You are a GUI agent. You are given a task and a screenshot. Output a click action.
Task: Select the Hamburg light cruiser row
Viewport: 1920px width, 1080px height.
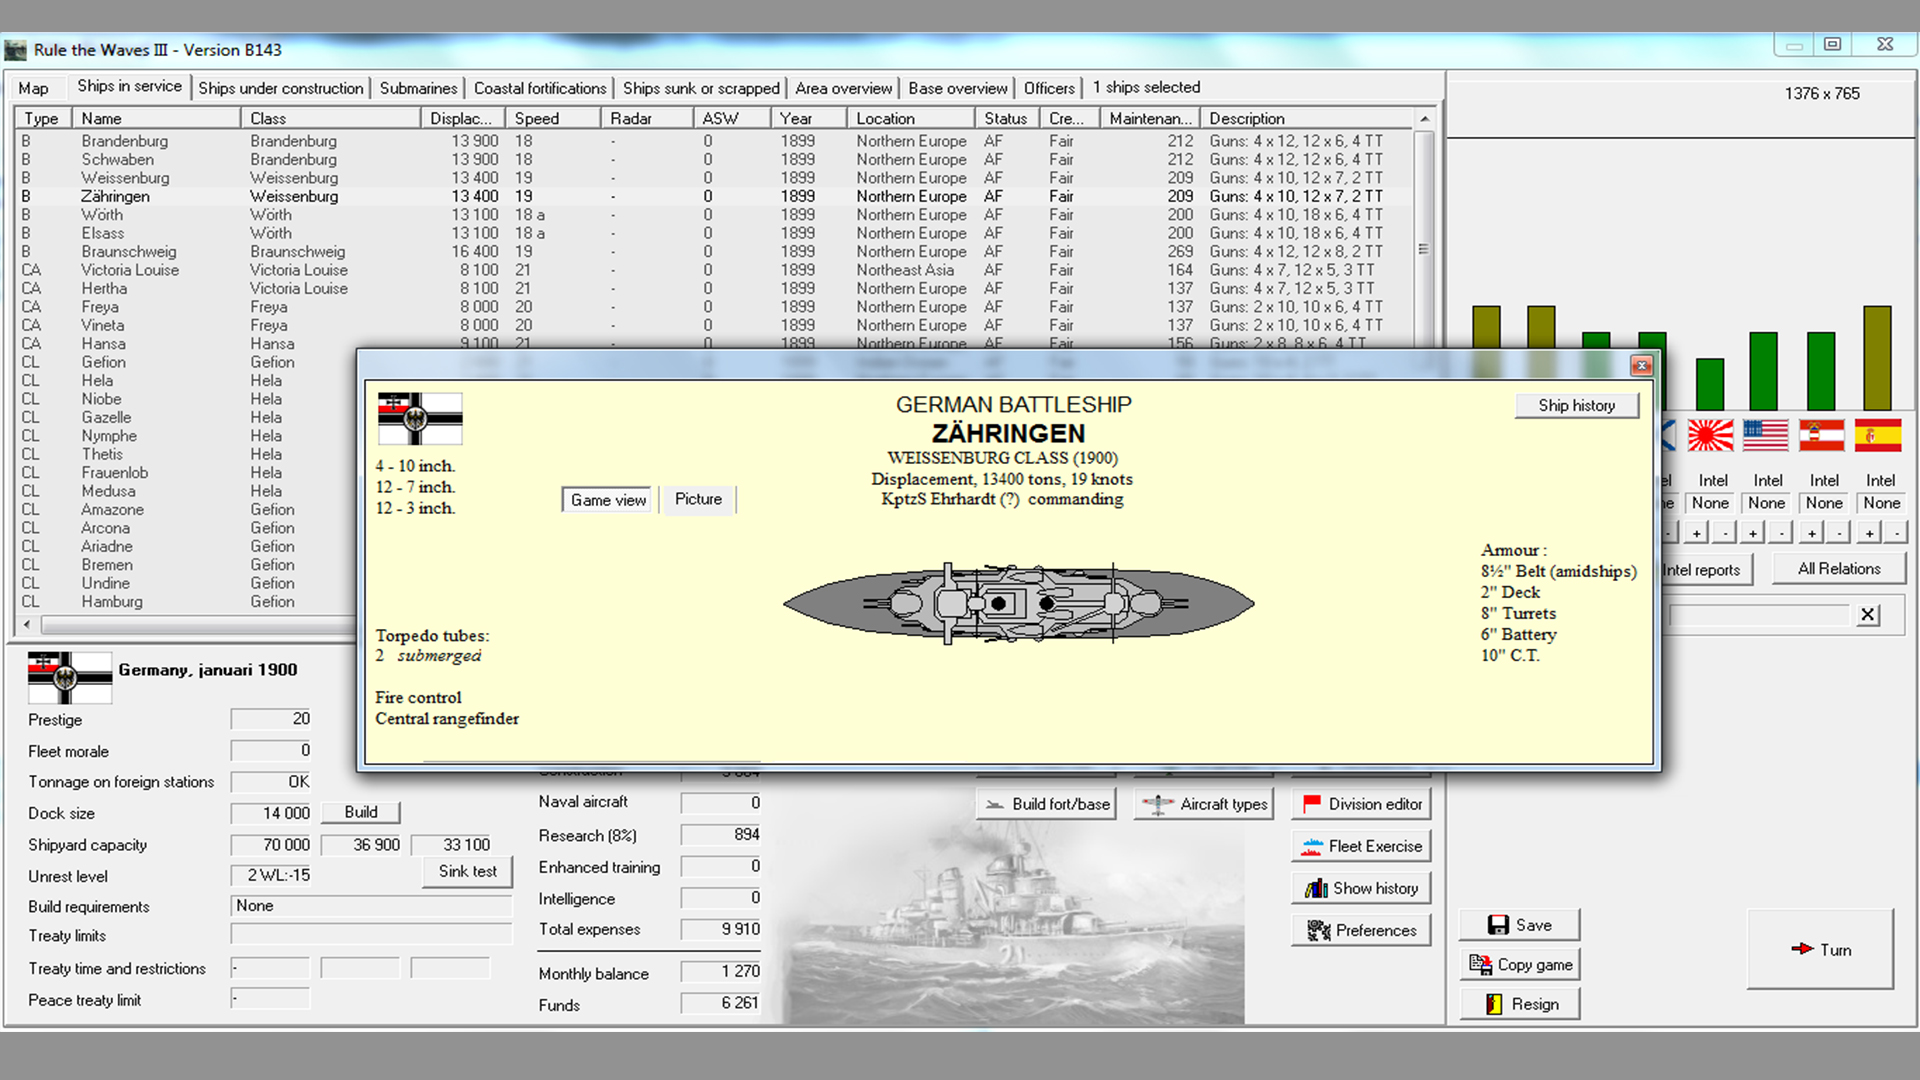(x=188, y=601)
